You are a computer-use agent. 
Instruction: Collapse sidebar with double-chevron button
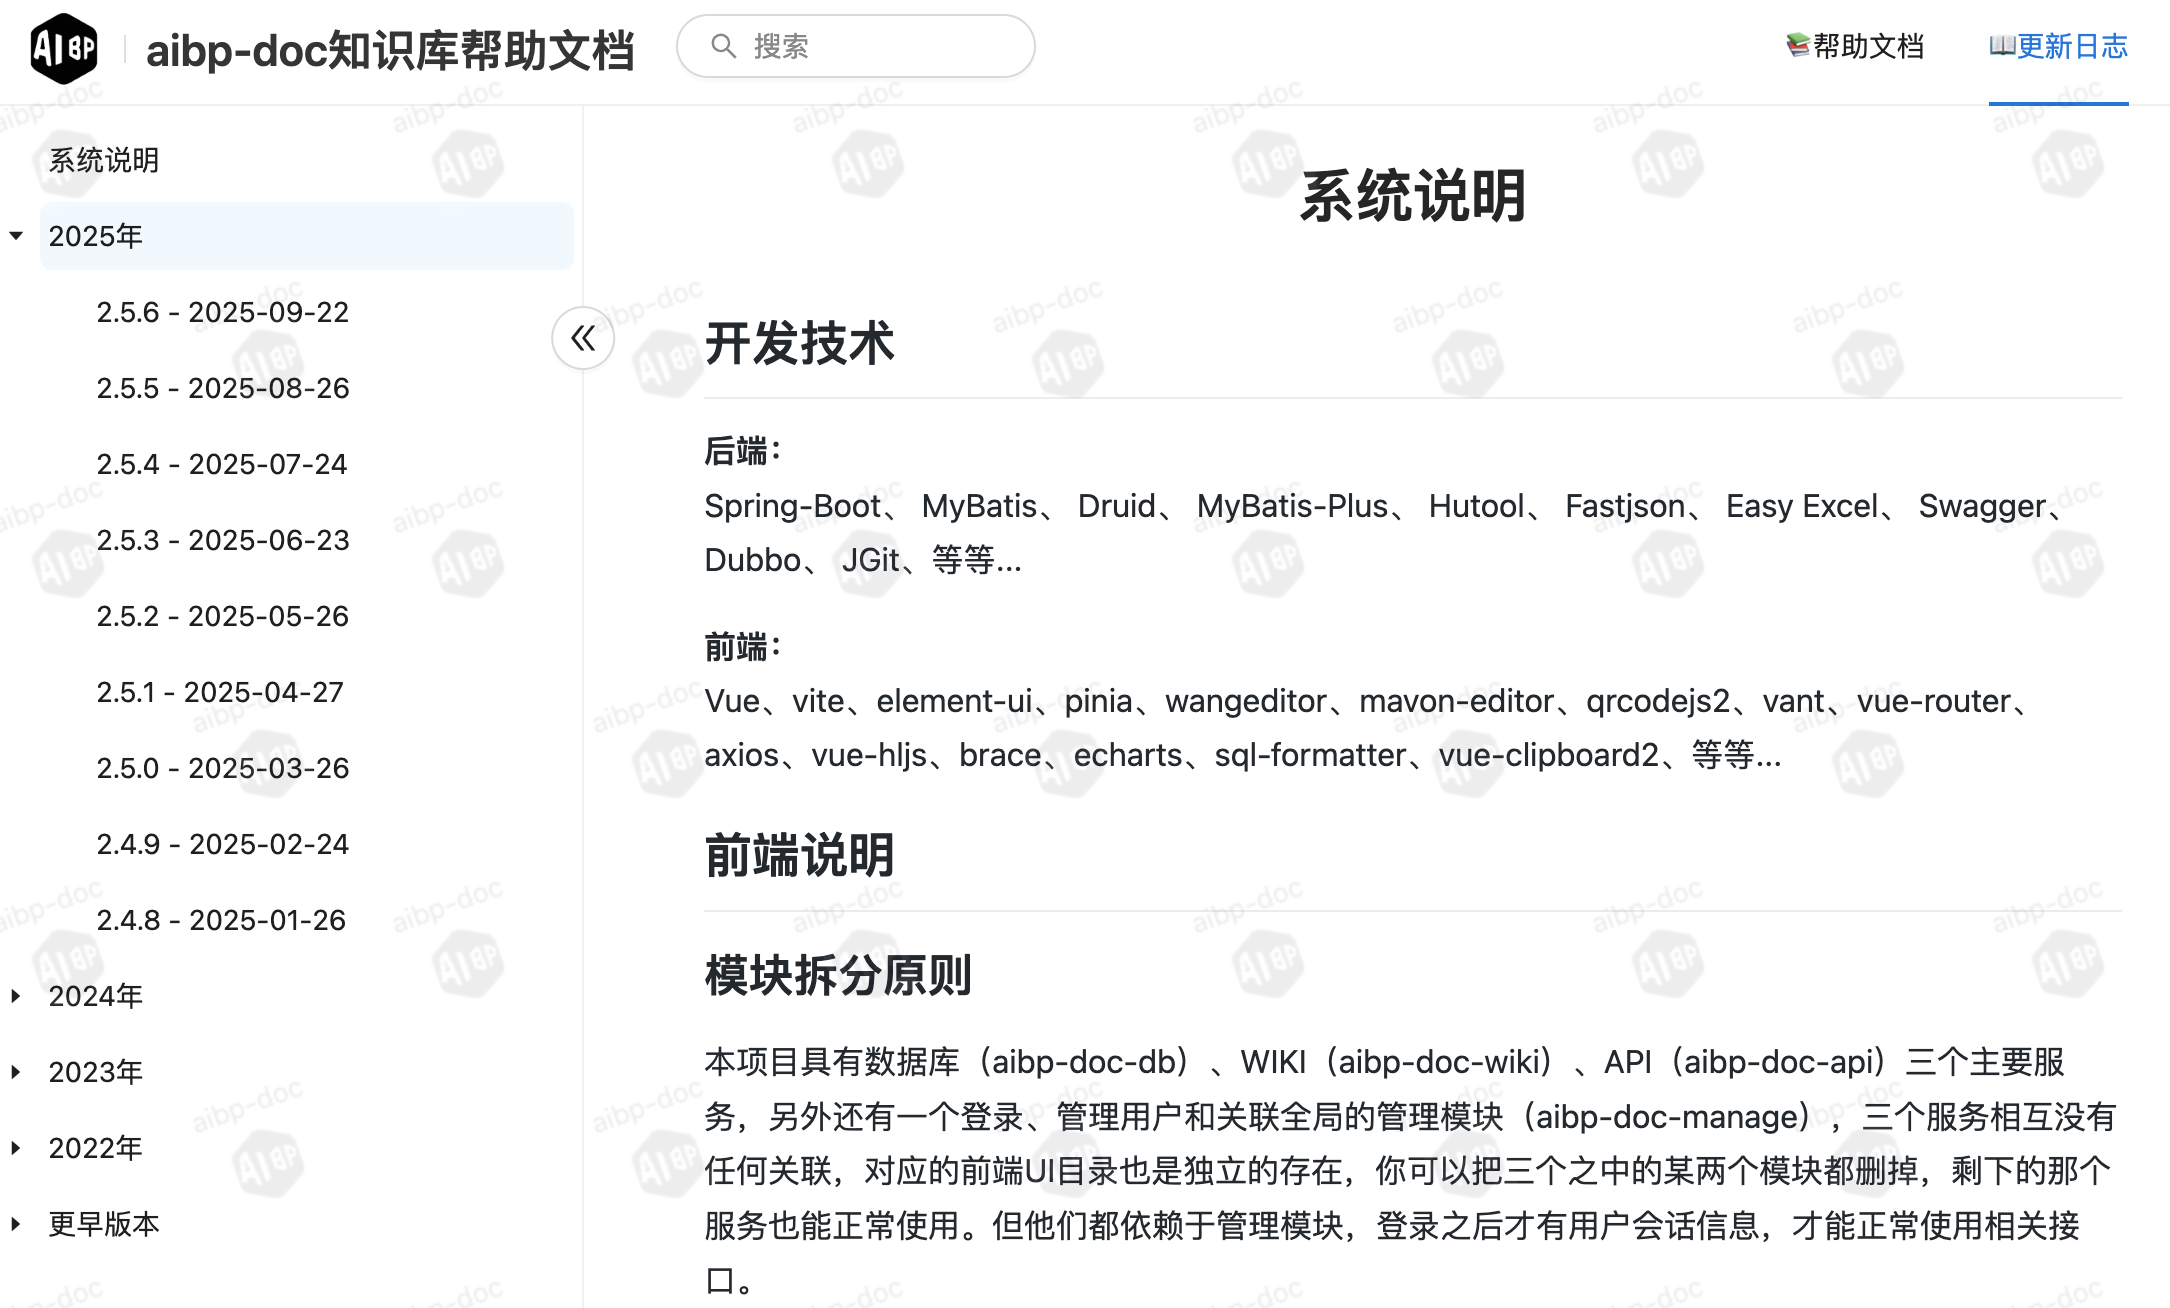(583, 338)
